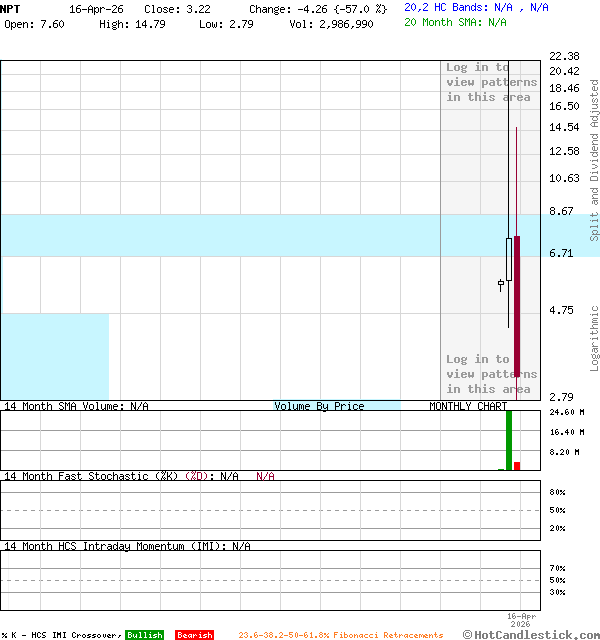
Task: Click the red bearish candlestick body
Action: tap(517, 310)
